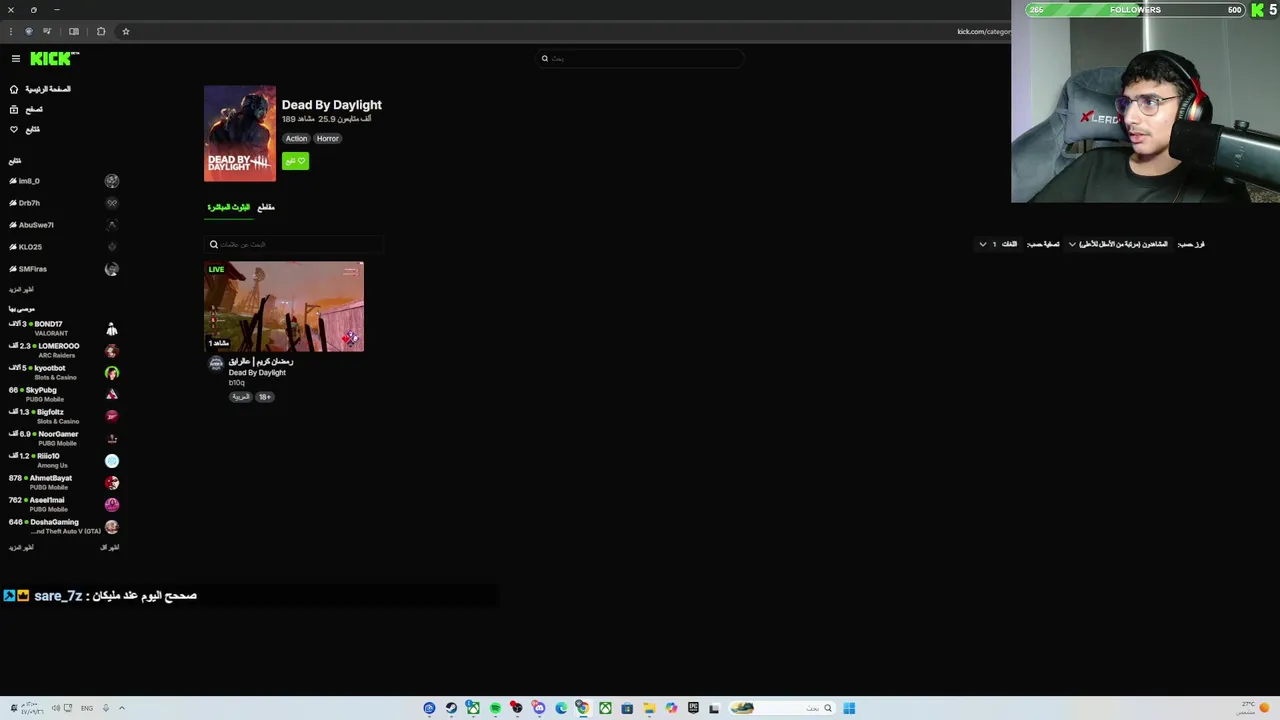Open the languages filter dropdown
The width and height of the screenshot is (1280, 720).
pos(998,244)
